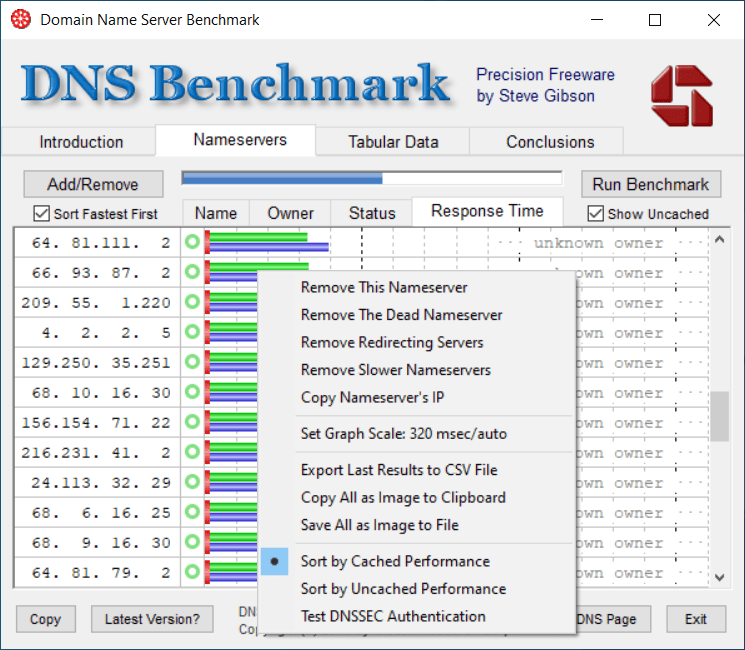The width and height of the screenshot is (745, 650).
Task: Open the DNS Page button
Action: [613, 619]
